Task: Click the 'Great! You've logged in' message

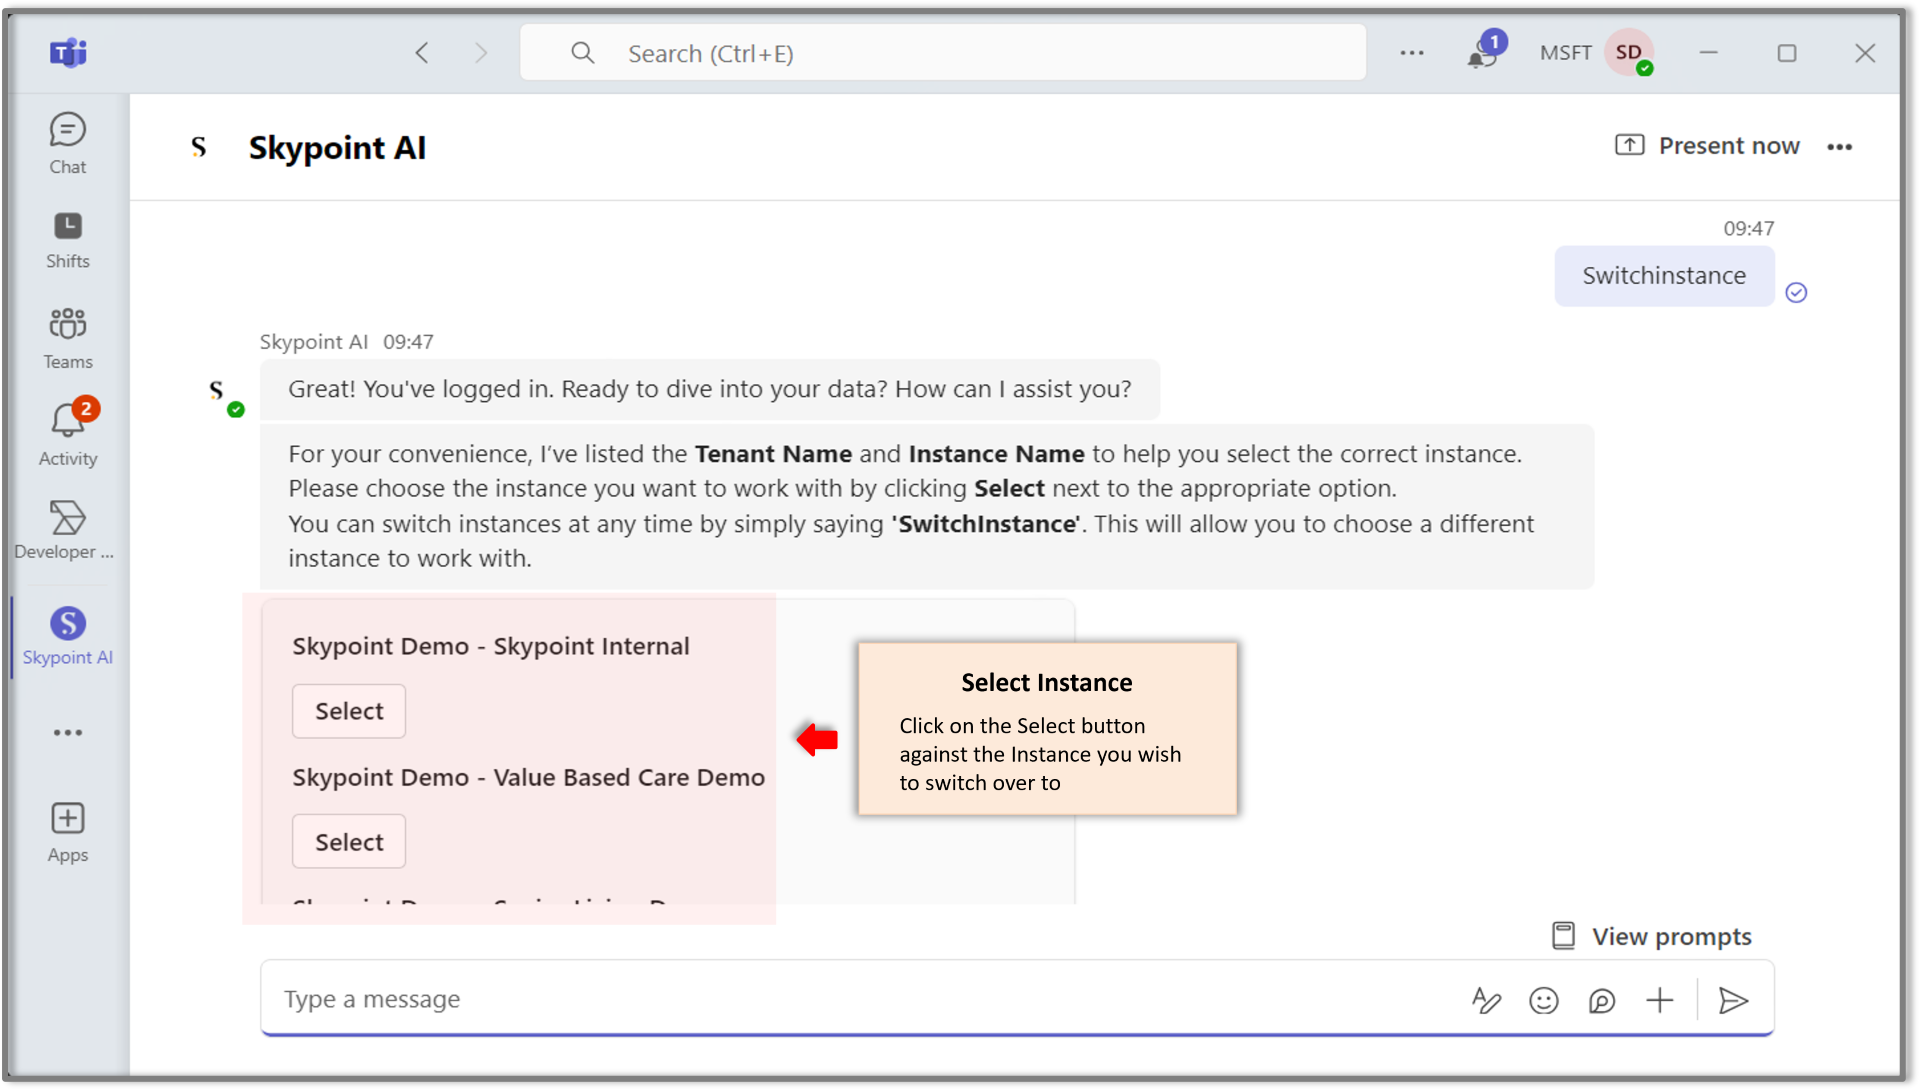Action: pos(710,389)
